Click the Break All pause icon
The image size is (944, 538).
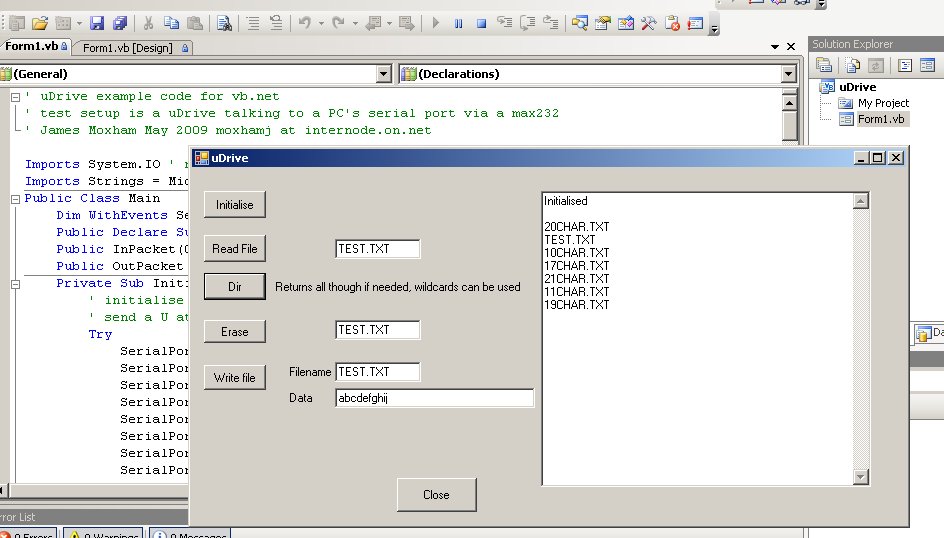click(x=459, y=23)
